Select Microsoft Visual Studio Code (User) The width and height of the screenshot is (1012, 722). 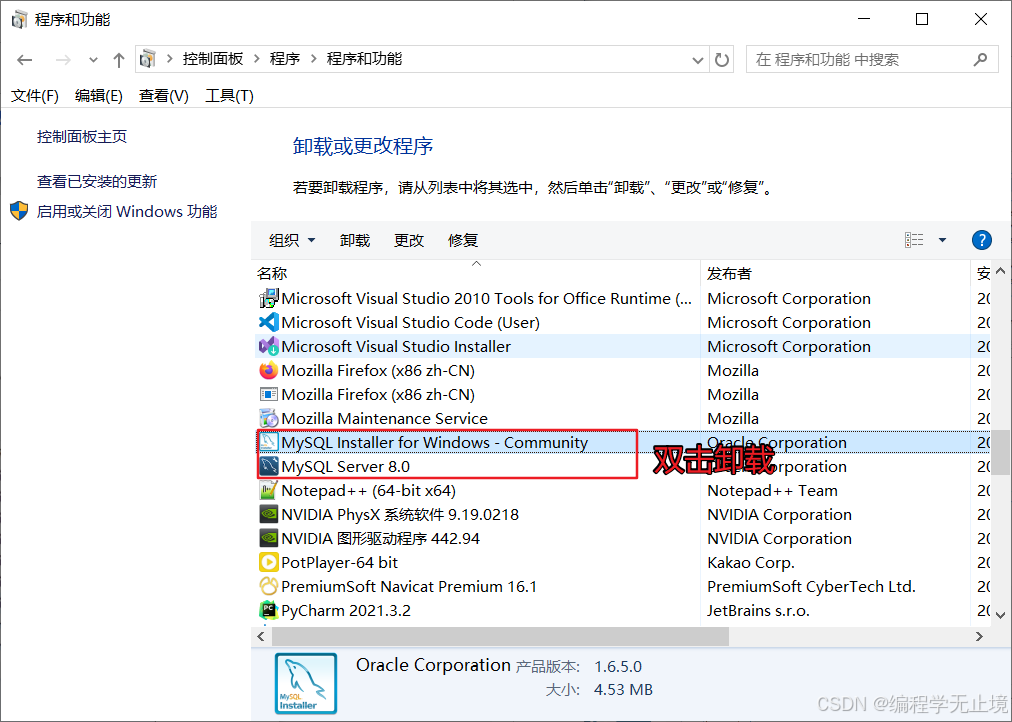pyautogui.click(x=623, y=323)
